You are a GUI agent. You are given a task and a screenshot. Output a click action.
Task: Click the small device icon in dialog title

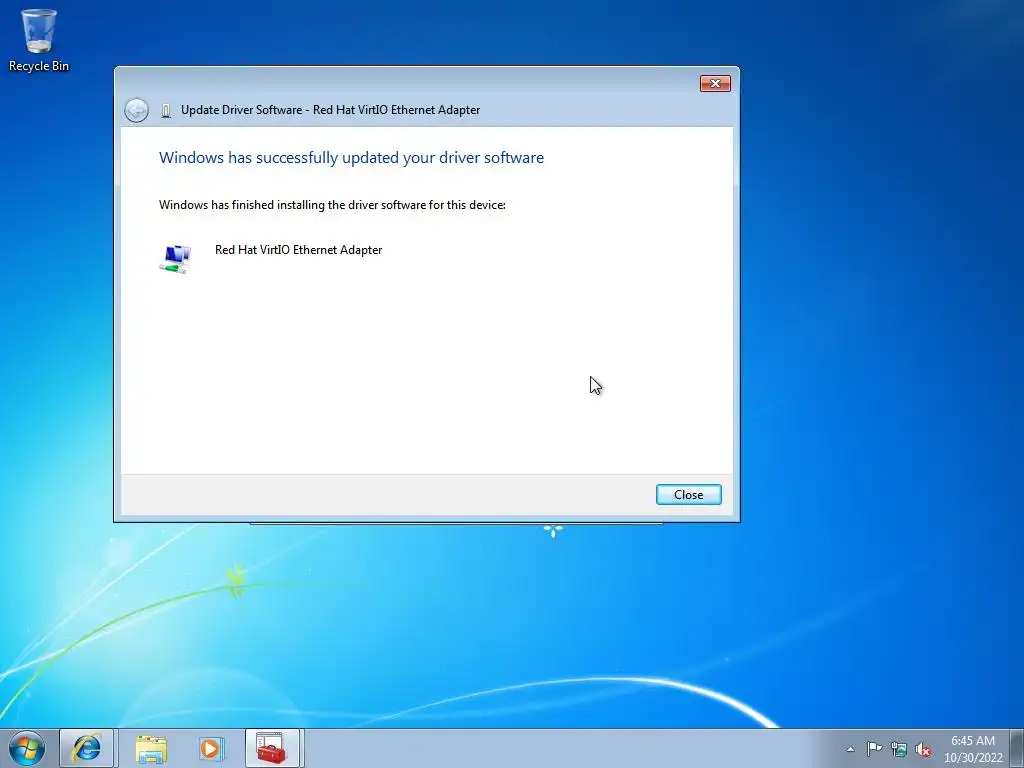[166, 110]
